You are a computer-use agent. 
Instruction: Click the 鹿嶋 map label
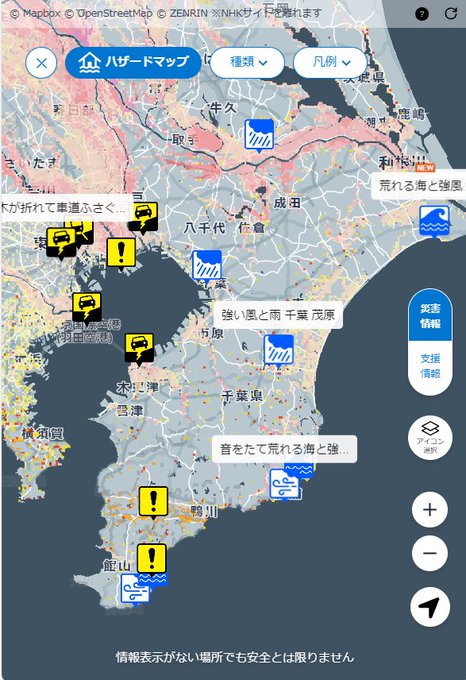coord(411,114)
